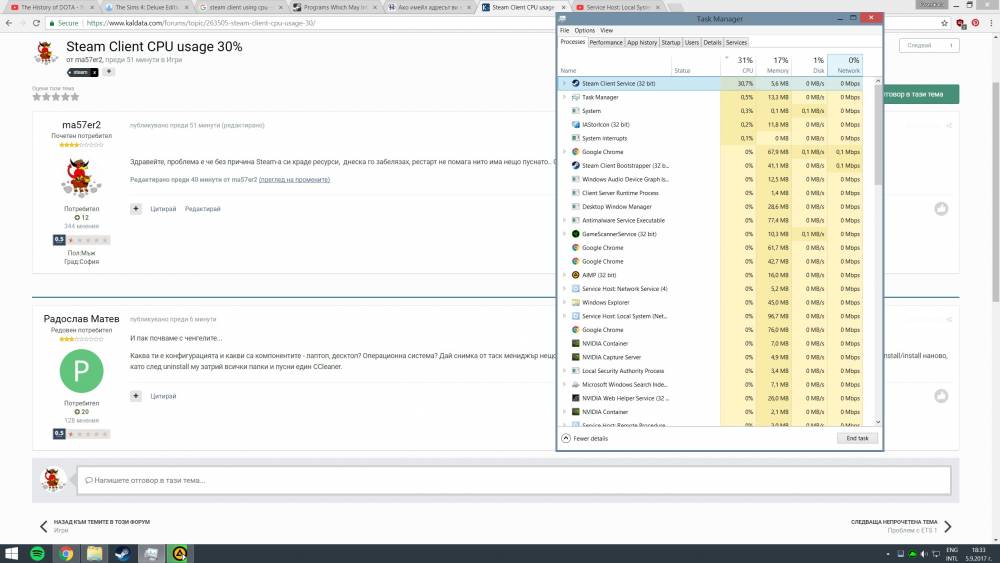The image size is (1000, 563).
Task: Click NVIDIA Capture Server process icon
Action: click(x=575, y=357)
